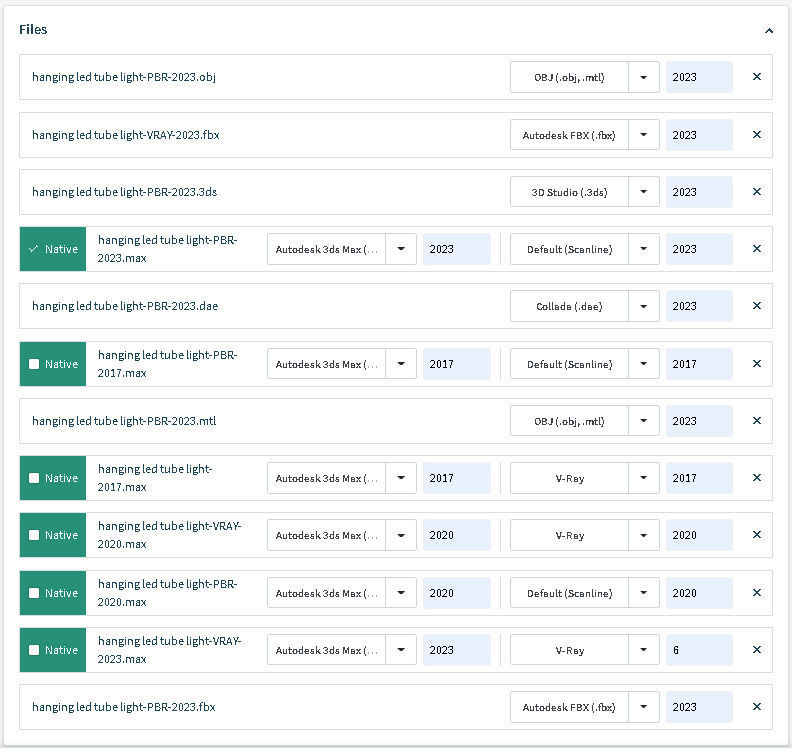Image resolution: width=792 pixels, height=751 pixels.
Task: Edit the version field for PBR-2023.dae
Action: click(698, 306)
